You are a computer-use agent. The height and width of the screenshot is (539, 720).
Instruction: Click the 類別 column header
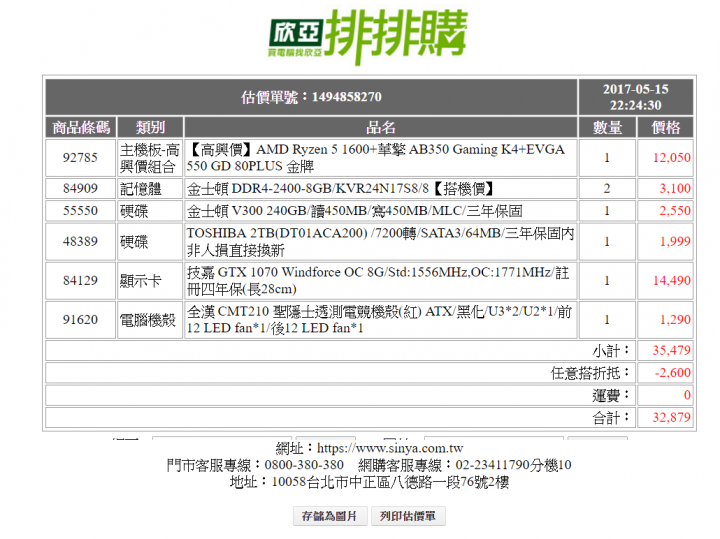click(x=150, y=127)
